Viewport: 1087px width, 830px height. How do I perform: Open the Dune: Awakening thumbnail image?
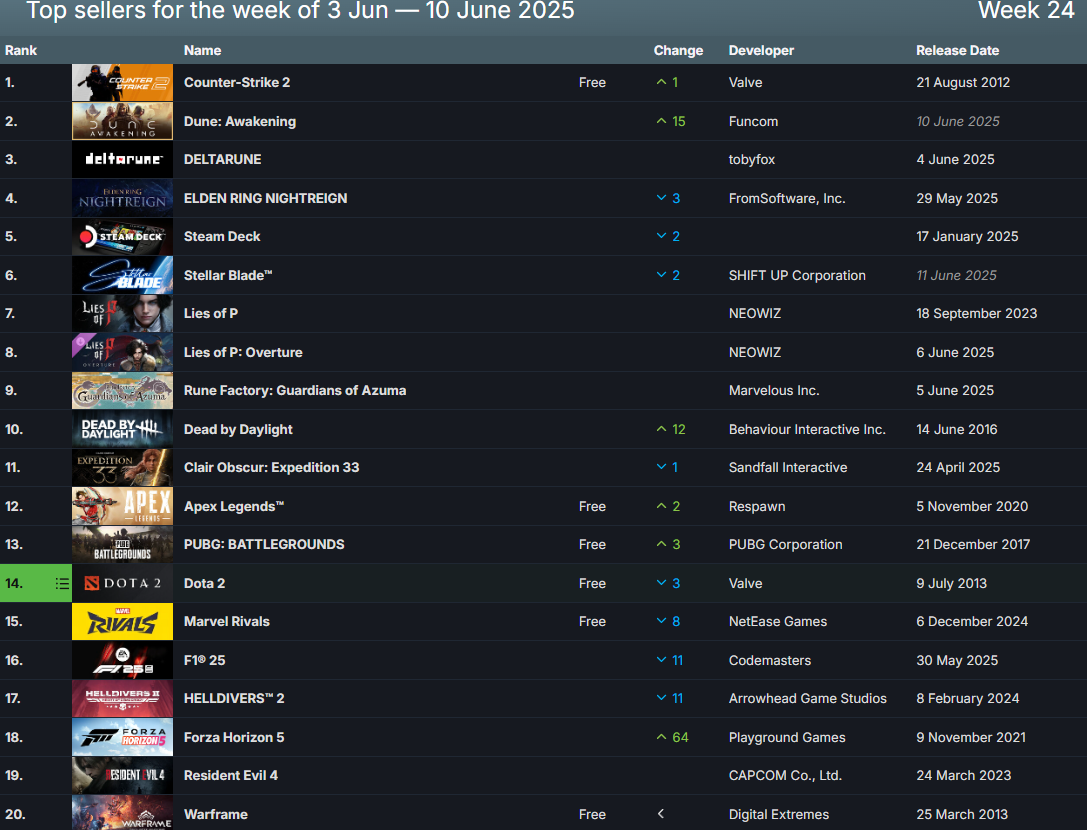click(123, 121)
